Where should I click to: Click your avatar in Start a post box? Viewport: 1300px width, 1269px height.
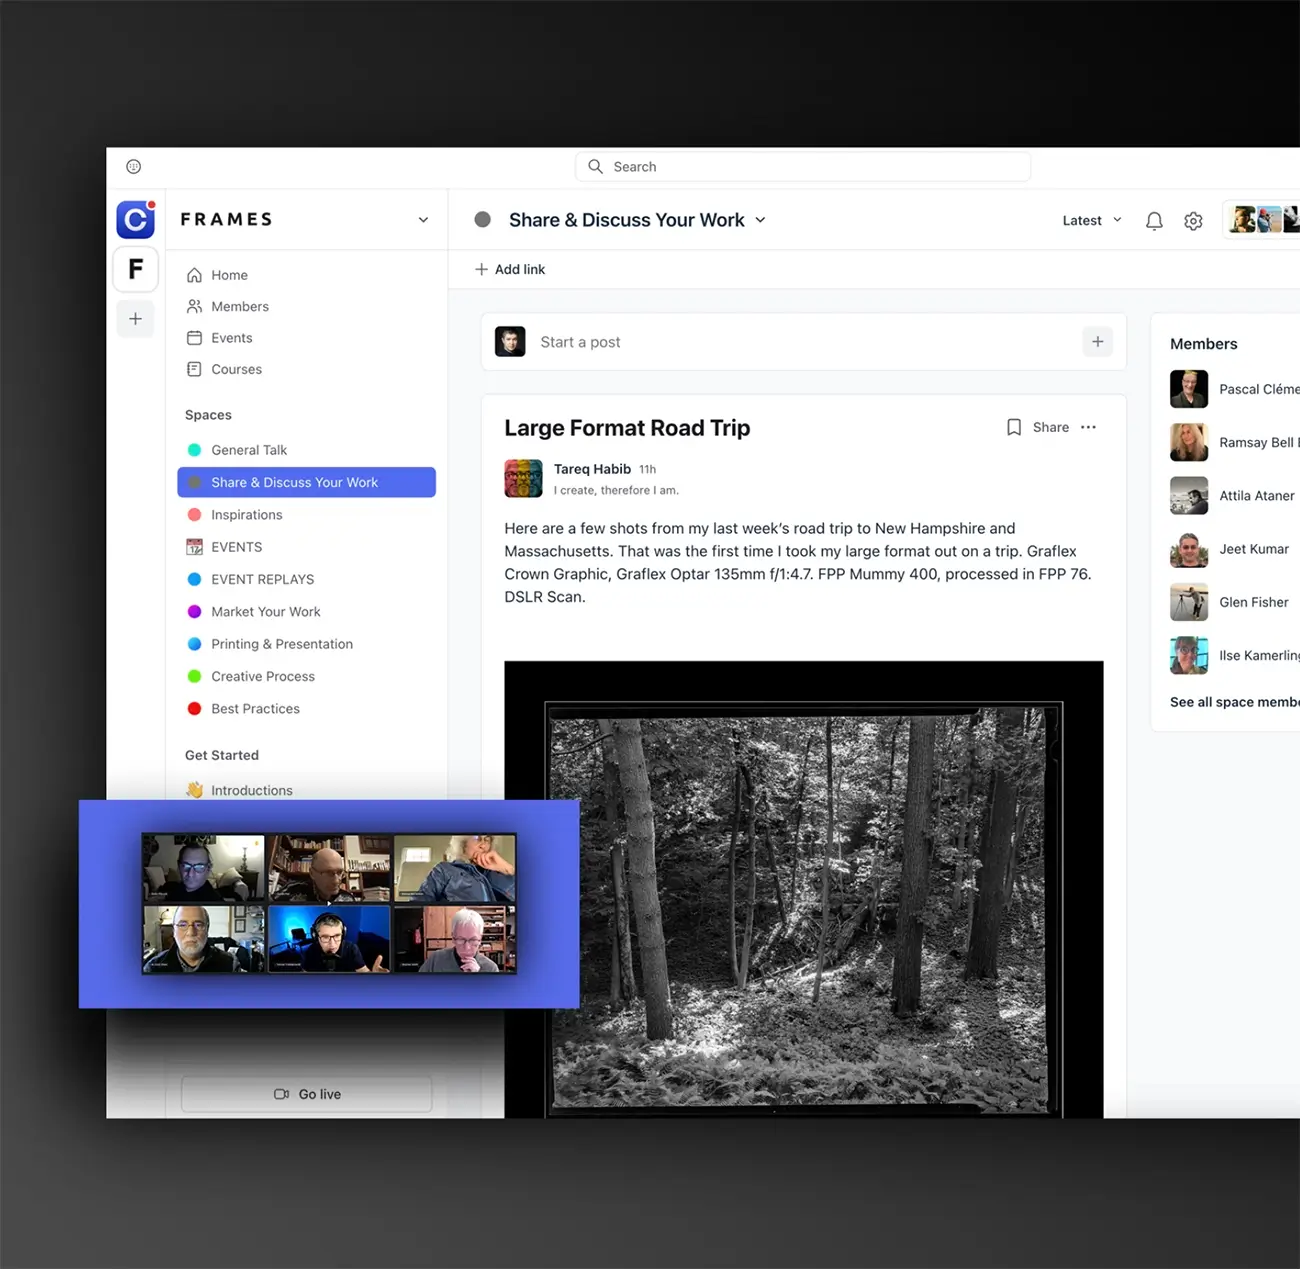pyautogui.click(x=510, y=342)
